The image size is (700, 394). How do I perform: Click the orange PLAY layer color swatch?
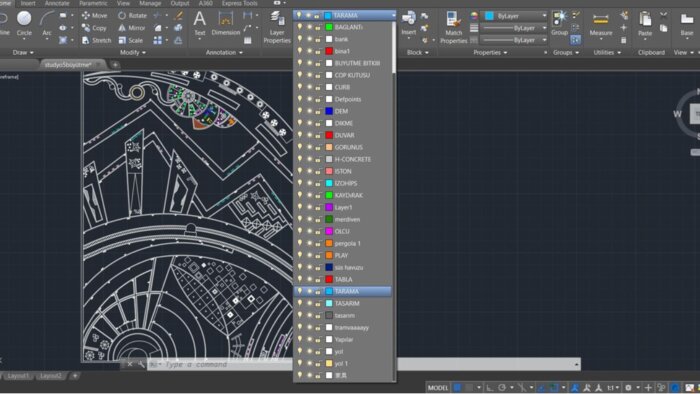click(x=329, y=255)
